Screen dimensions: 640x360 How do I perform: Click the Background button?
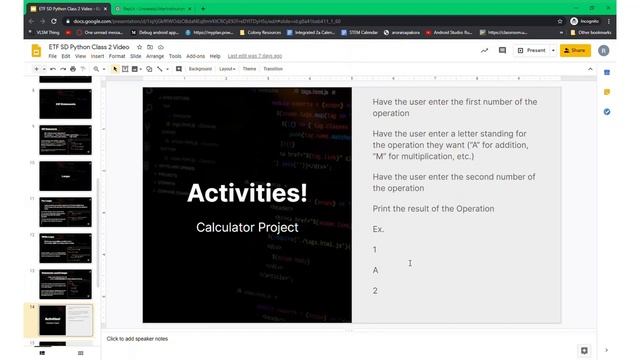coord(200,69)
